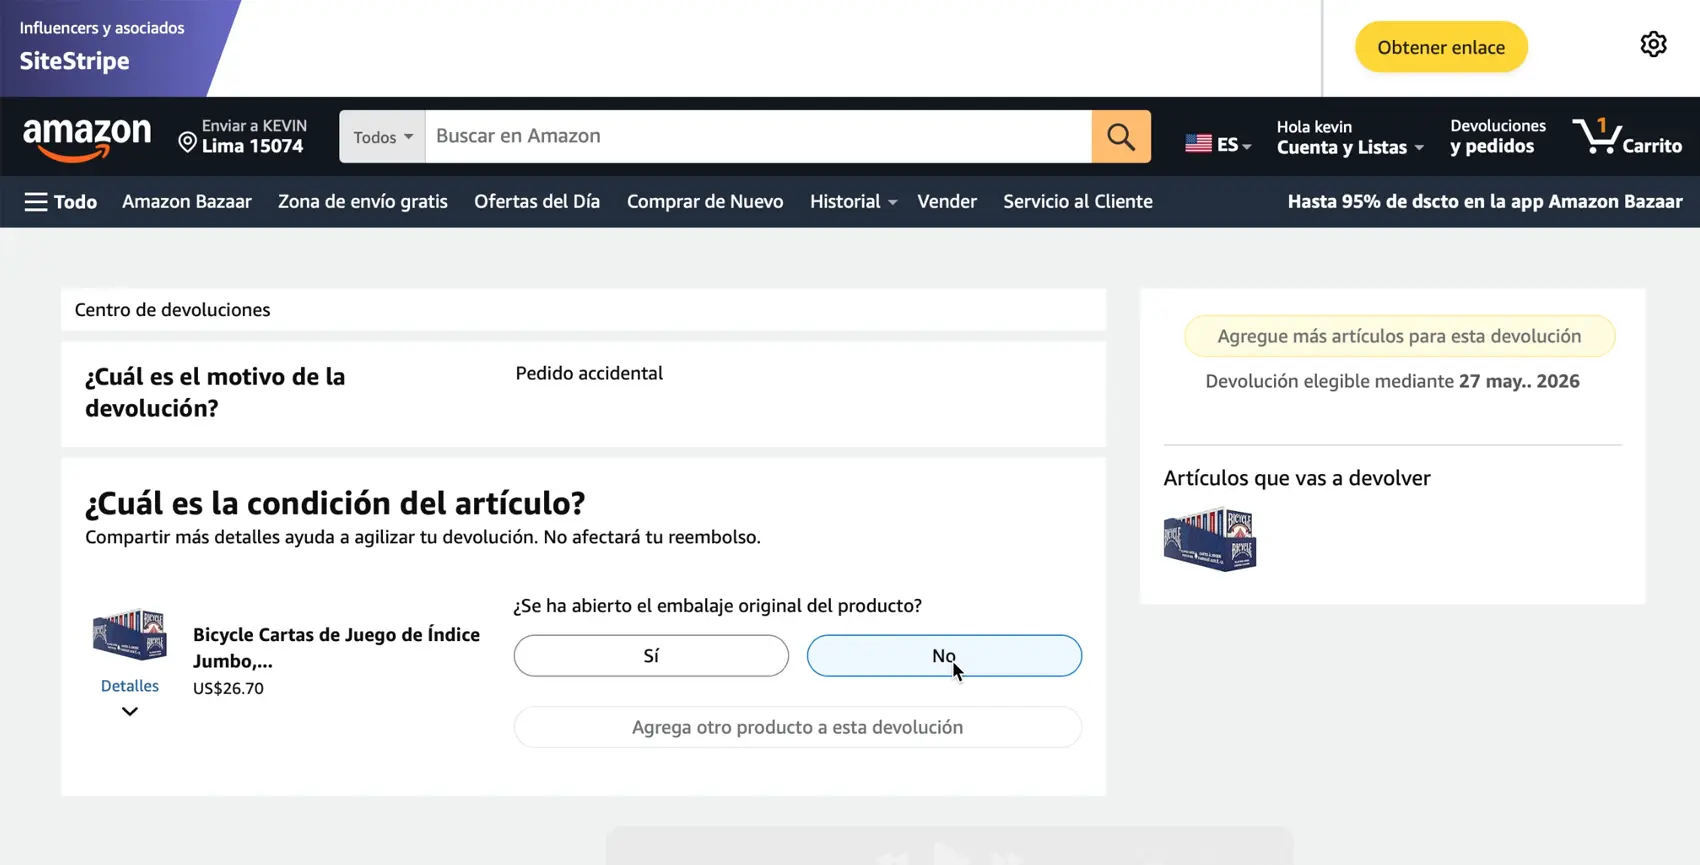Click the US$26.70 item price
Viewport: 1700px width, 865px height.
pyautogui.click(x=228, y=688)
